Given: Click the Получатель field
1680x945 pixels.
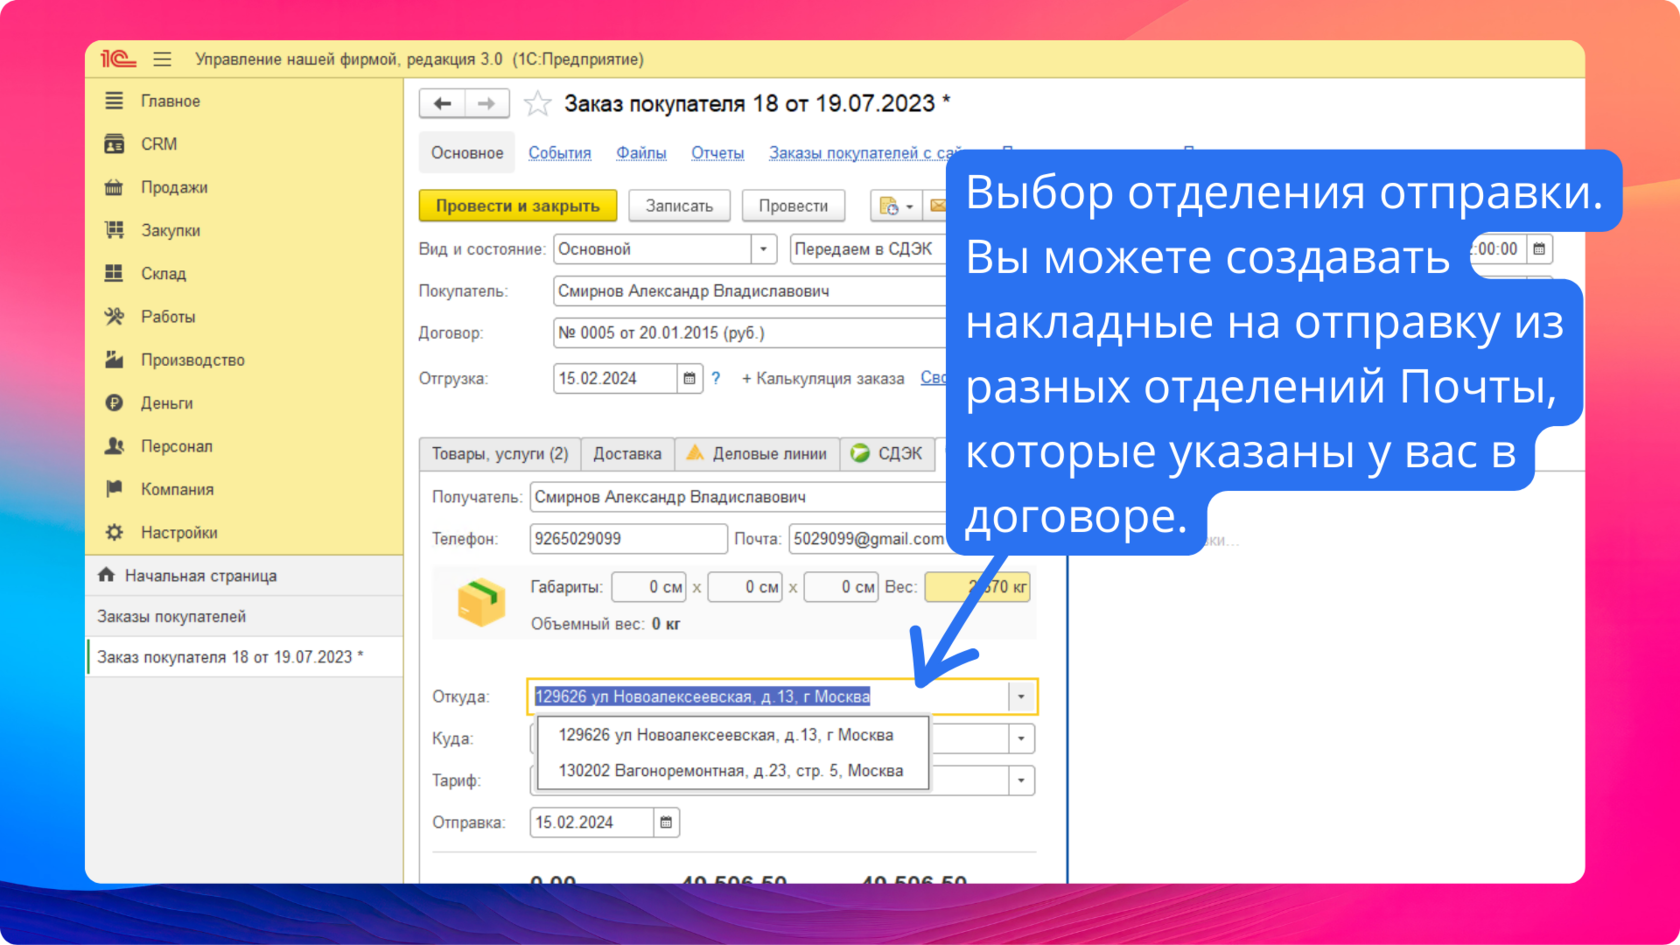Looking at the screenshot, I should coord(738,497).
